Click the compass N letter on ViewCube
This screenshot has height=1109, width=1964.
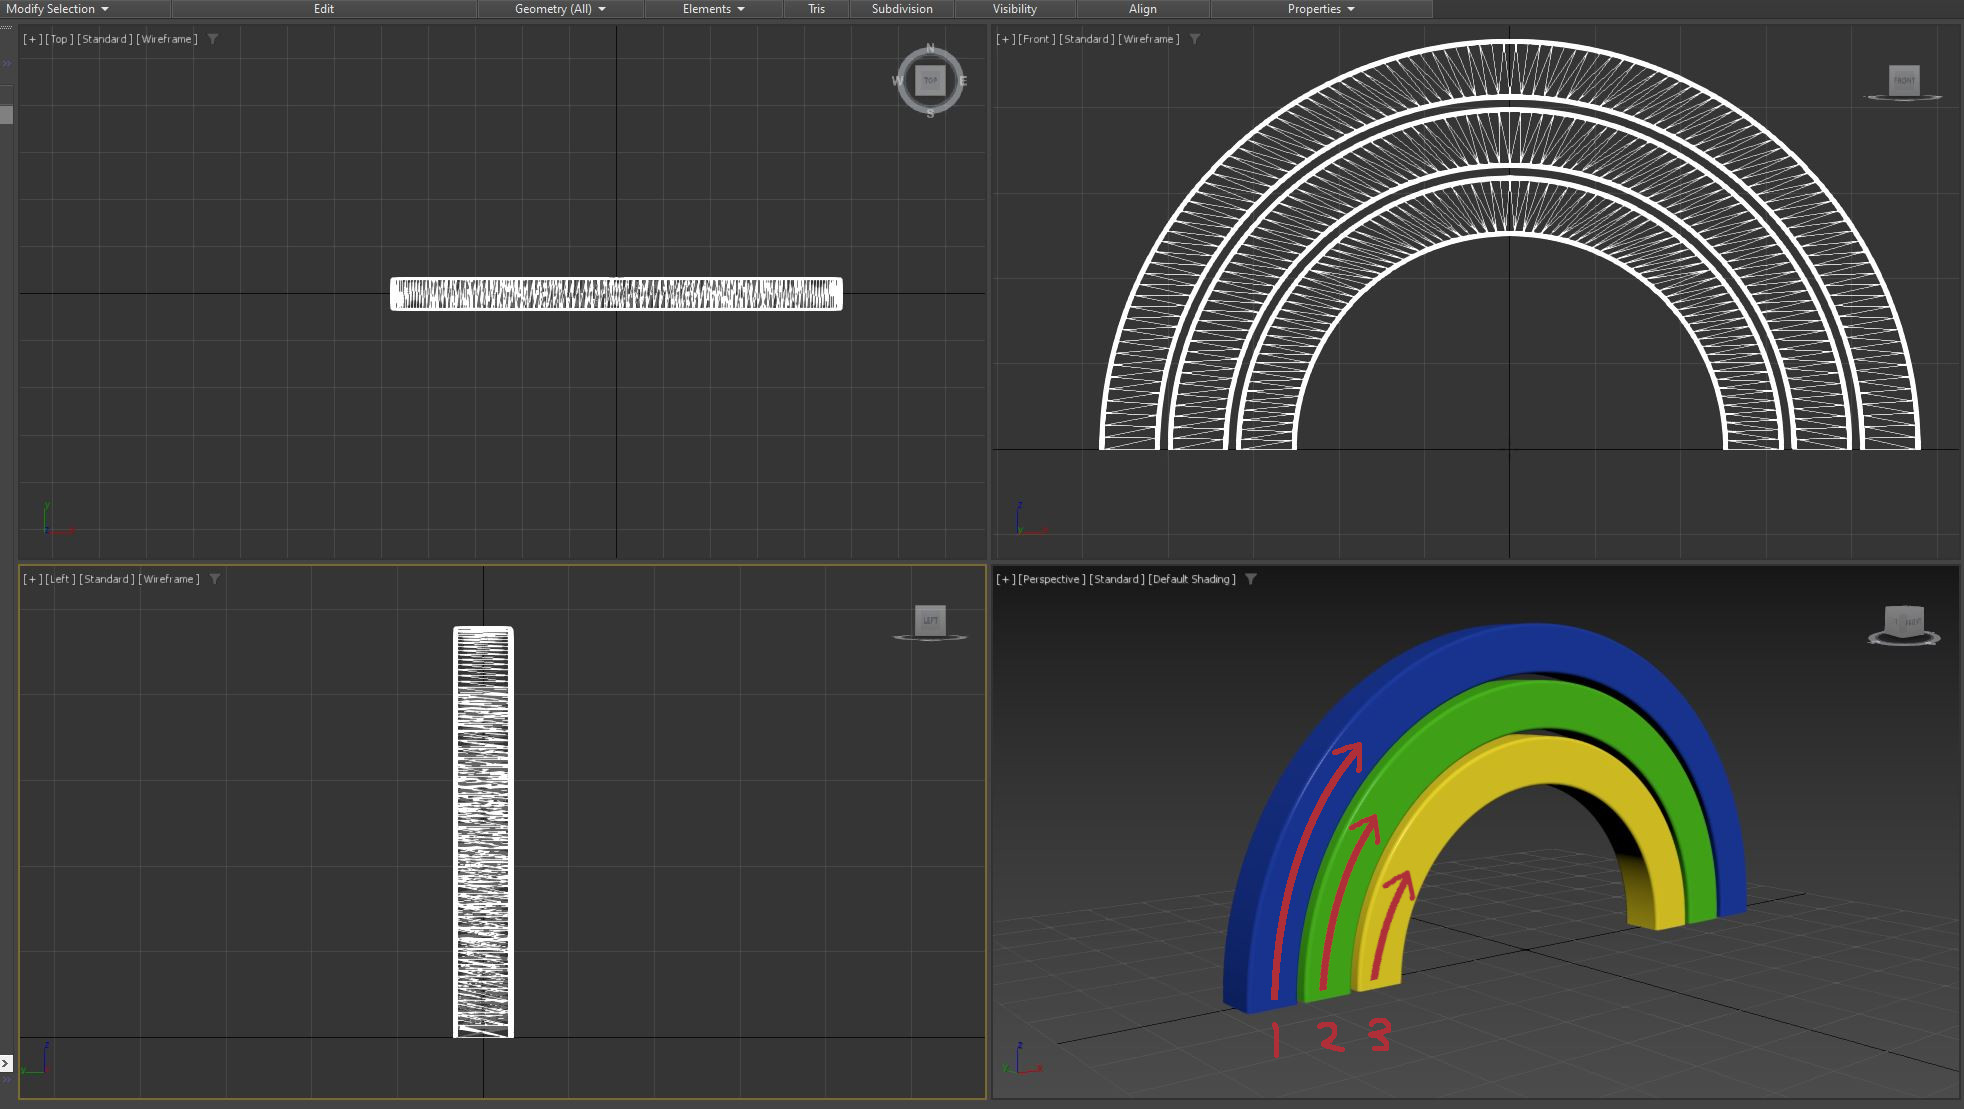[x=930, y=48]
